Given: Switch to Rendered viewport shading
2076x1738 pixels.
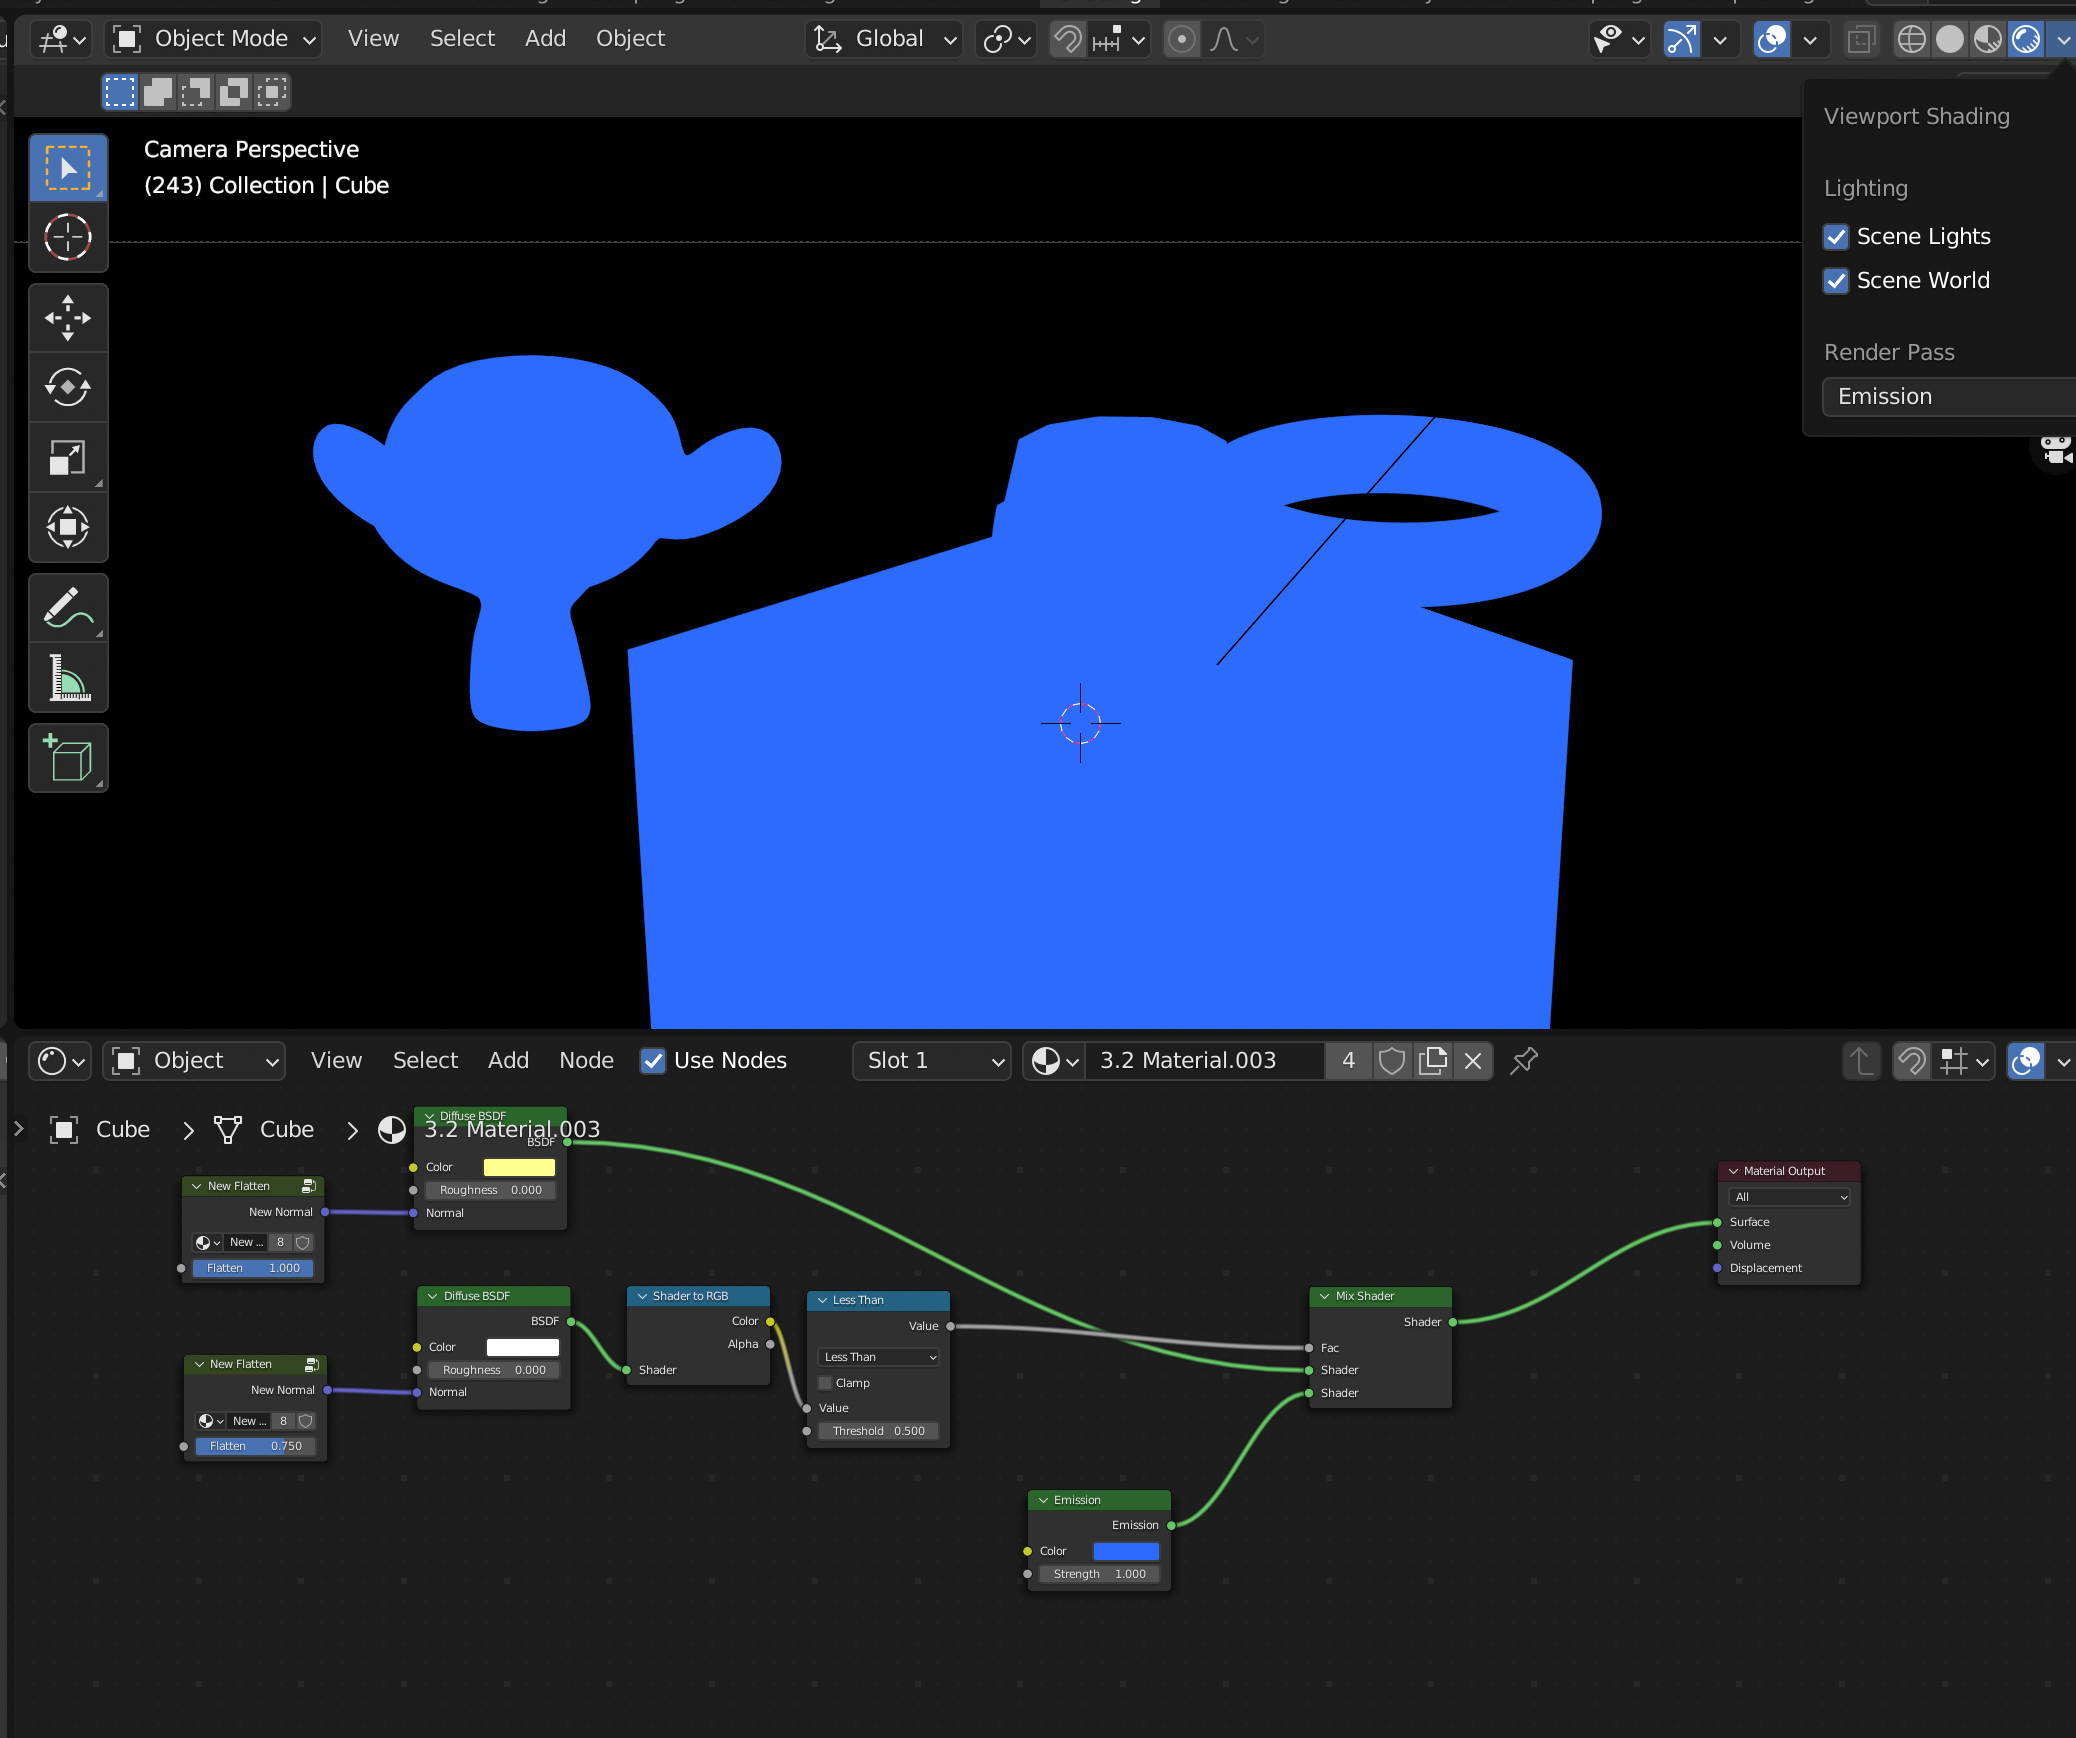Looking at the screenshot, I should pyautogui.click(x=2026, y=39).
